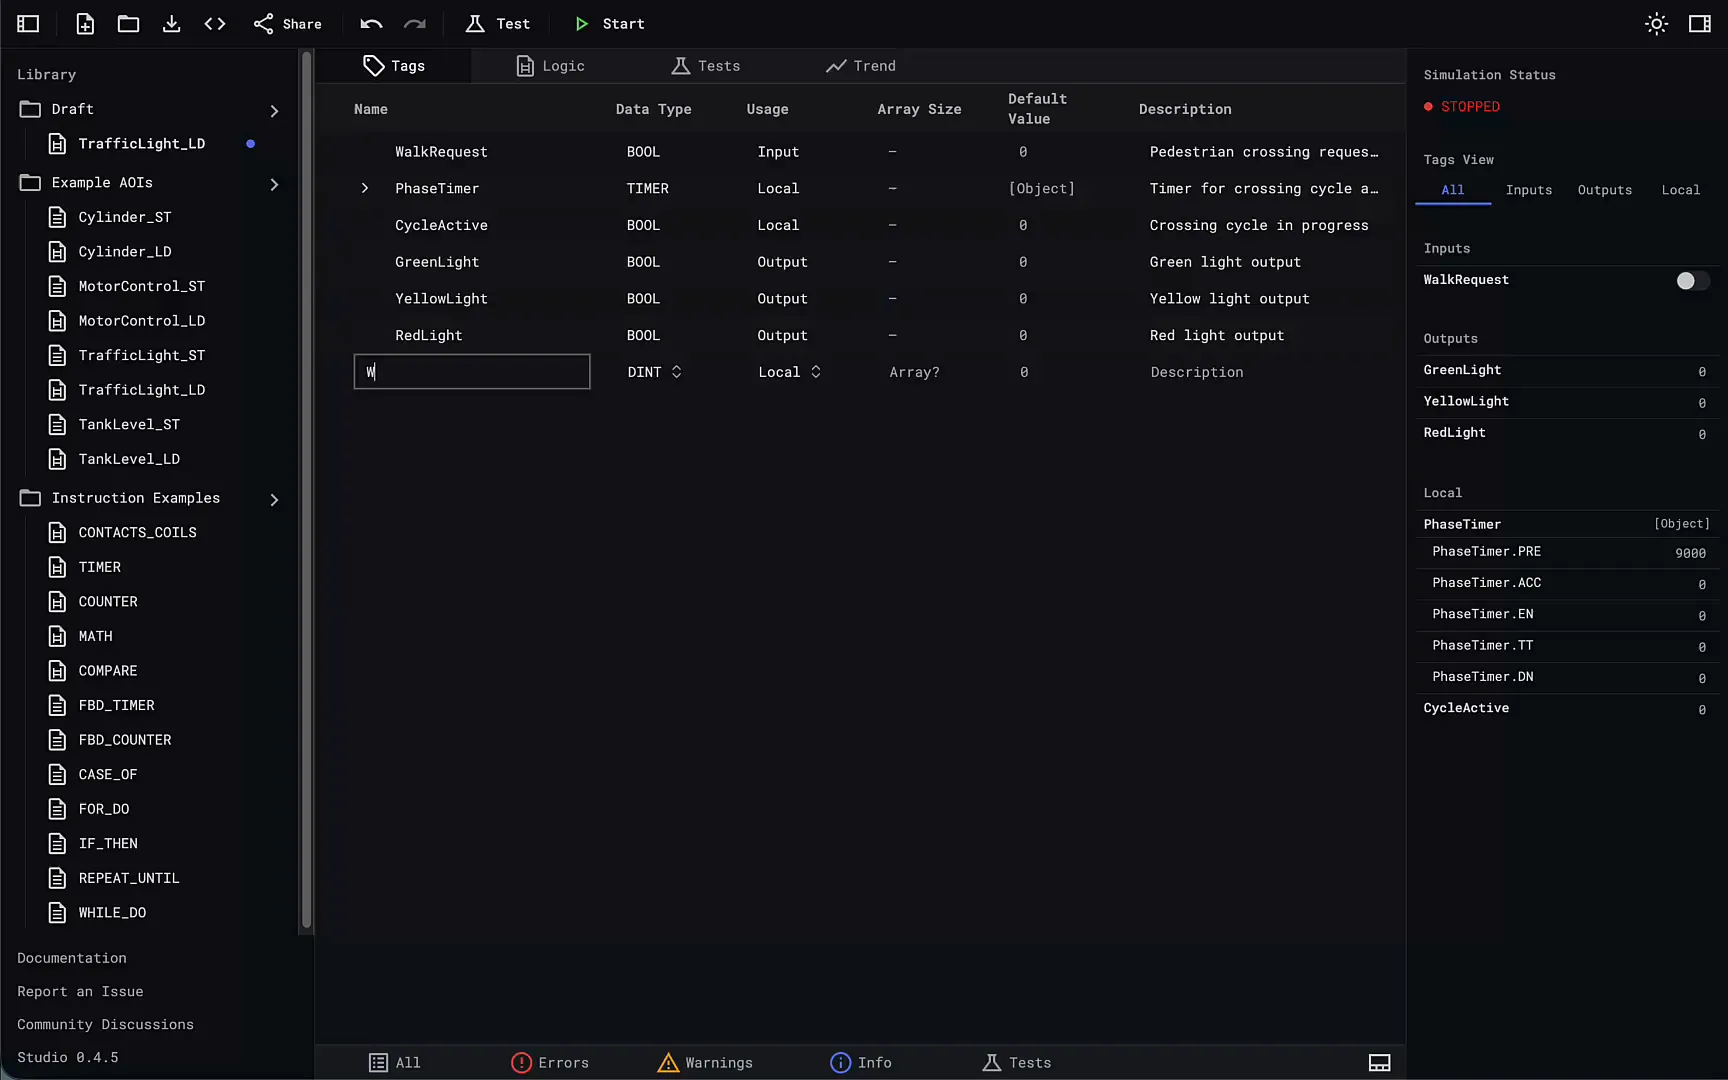Toggle the WalkRequest input switch
The height and width of the screenshot is (1080, 1728).
[1692, 280]
